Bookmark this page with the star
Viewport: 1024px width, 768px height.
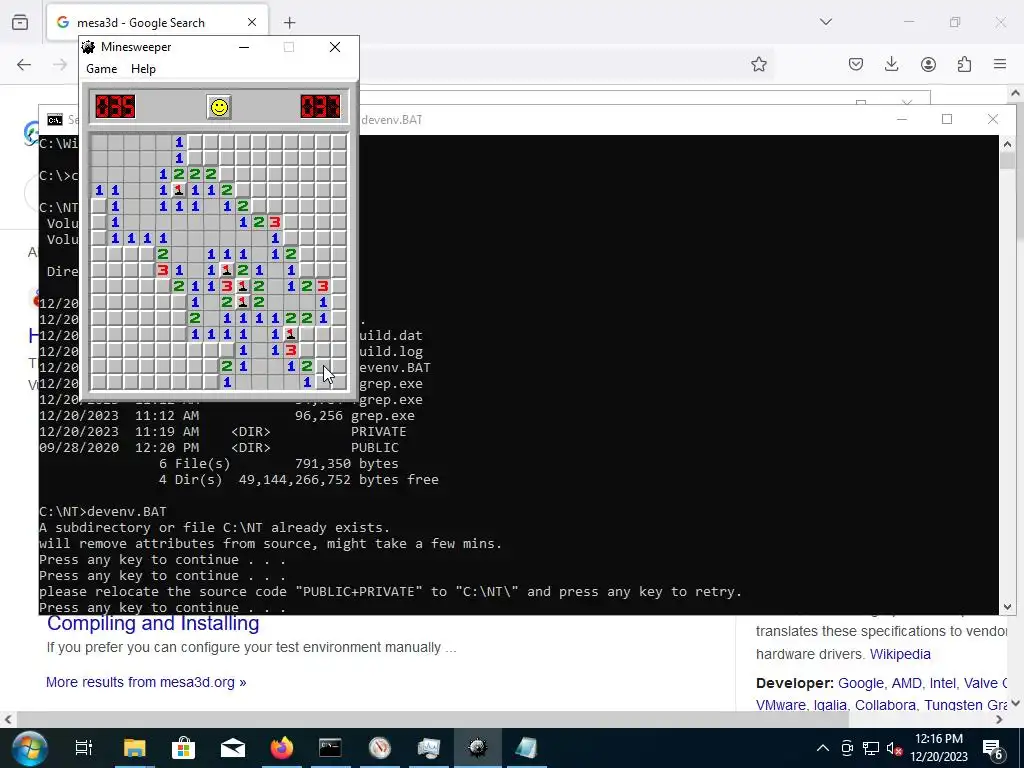[x=758, y=64]
